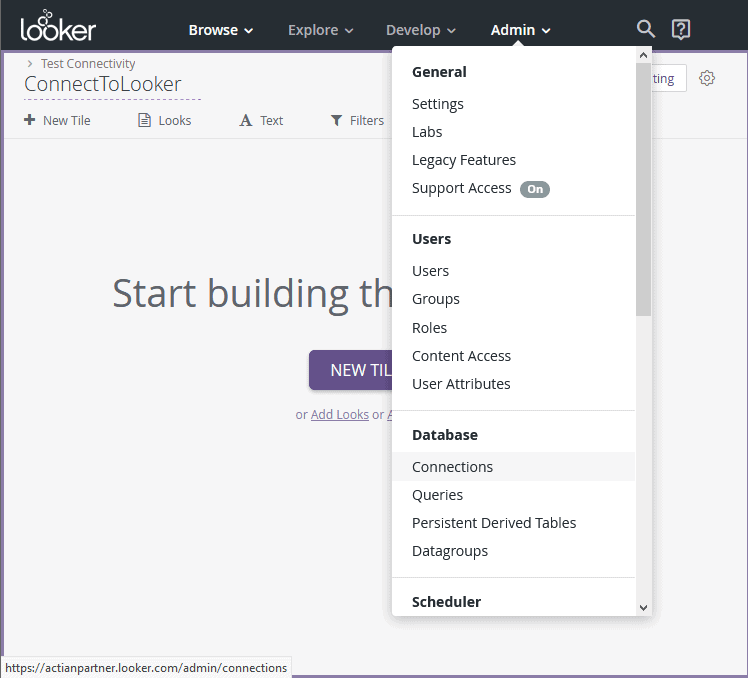Click the dashboard settings gear icon
Image resolution: width=748 pixels, height=678 pixels.
tap(707, 78)
